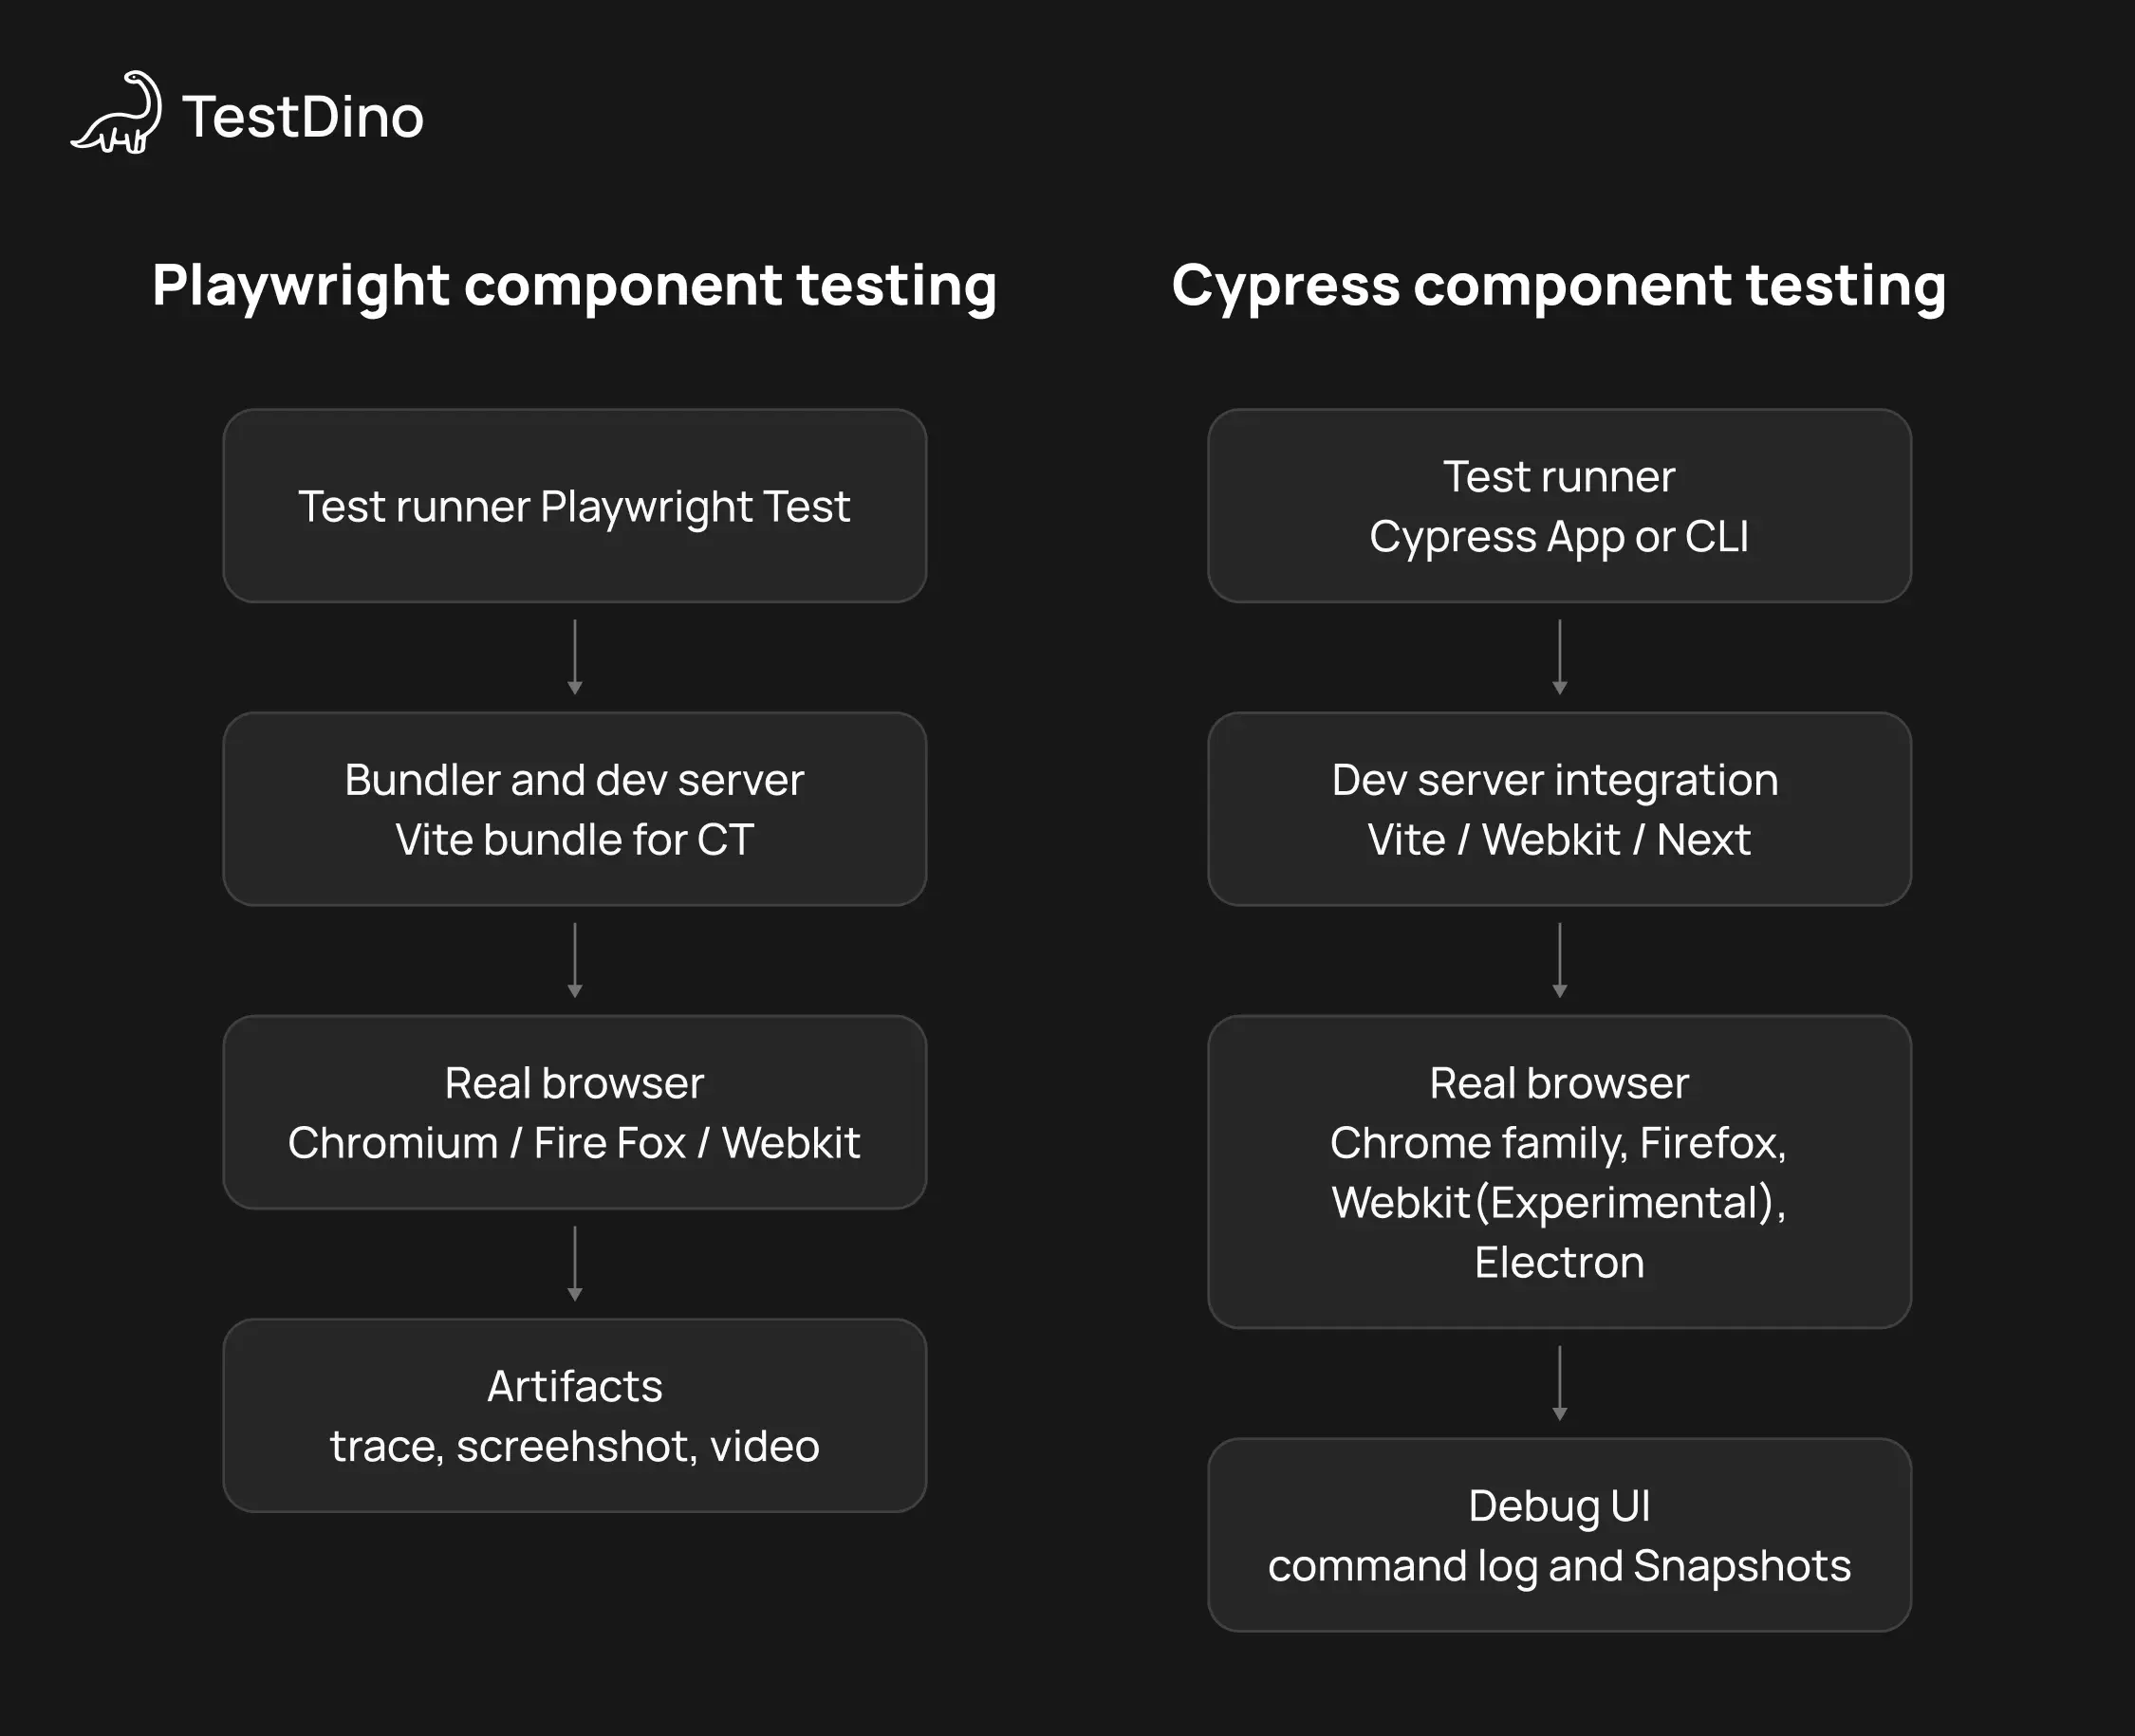Click the Test runner Playwright Test box
Viewport: 2135px width, 1736px height.
click(574, 506)
